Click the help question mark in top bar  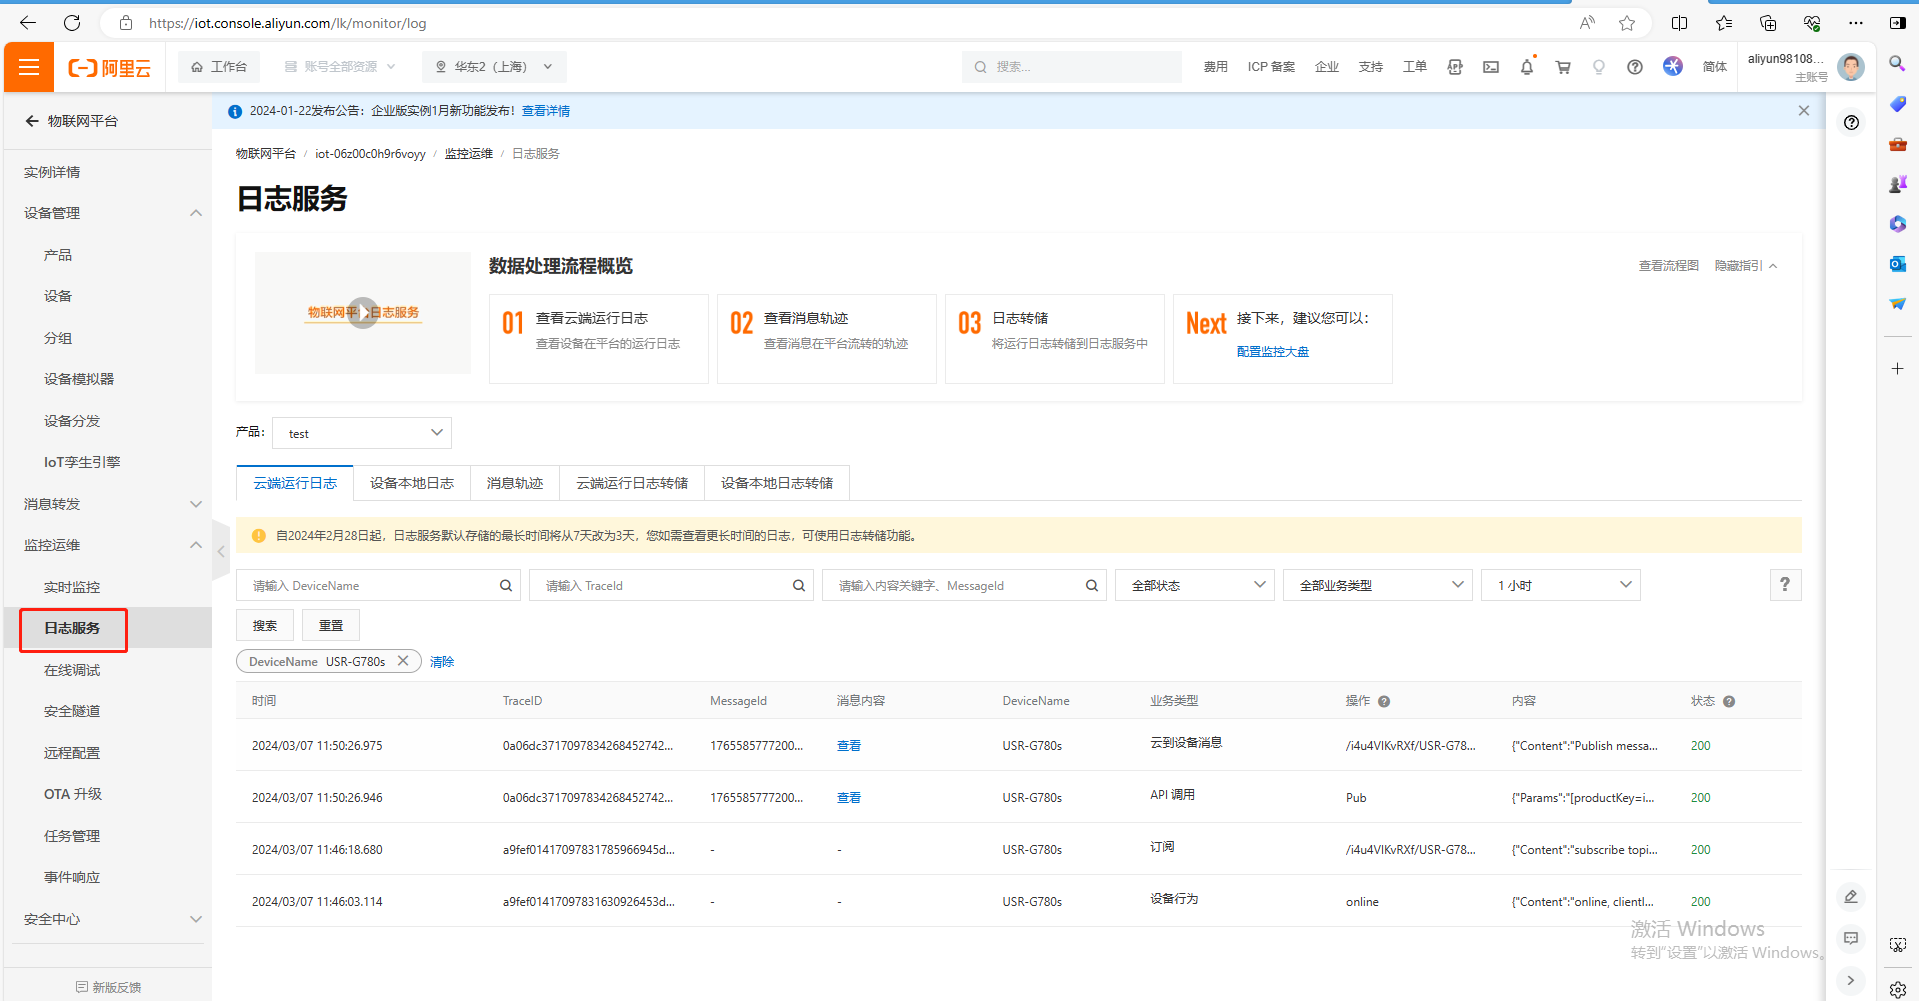coord(1634,67)
